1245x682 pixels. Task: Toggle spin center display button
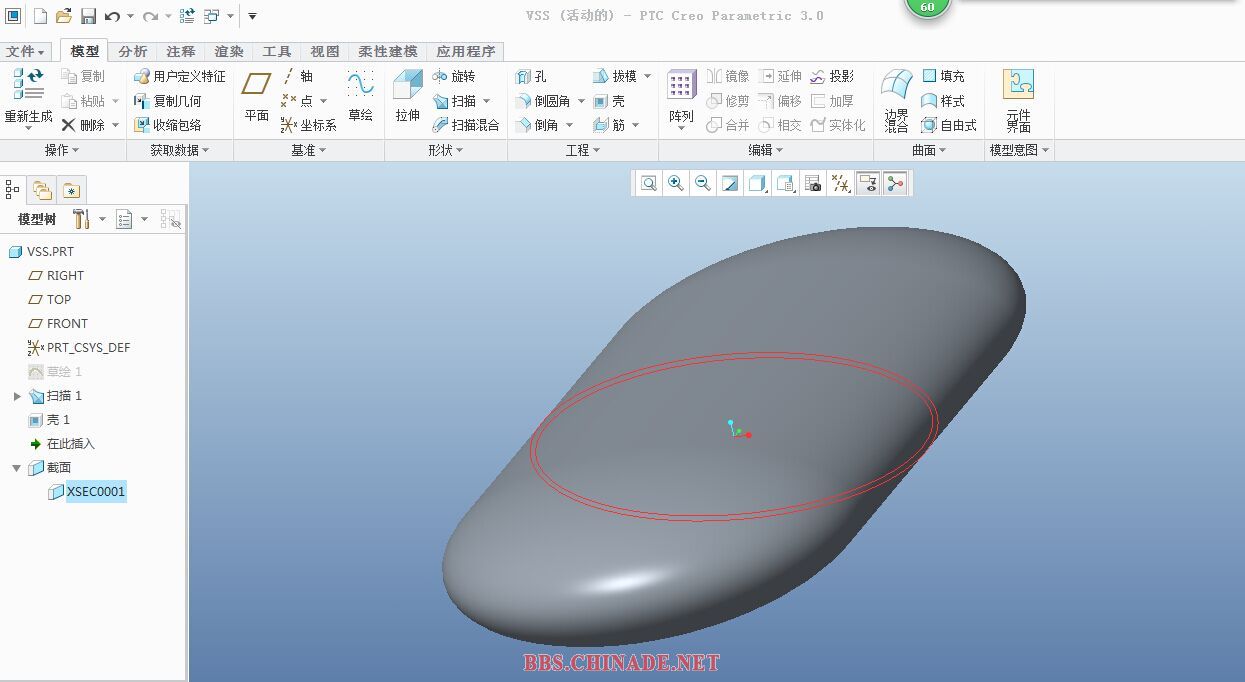click(x=895, y=183)
